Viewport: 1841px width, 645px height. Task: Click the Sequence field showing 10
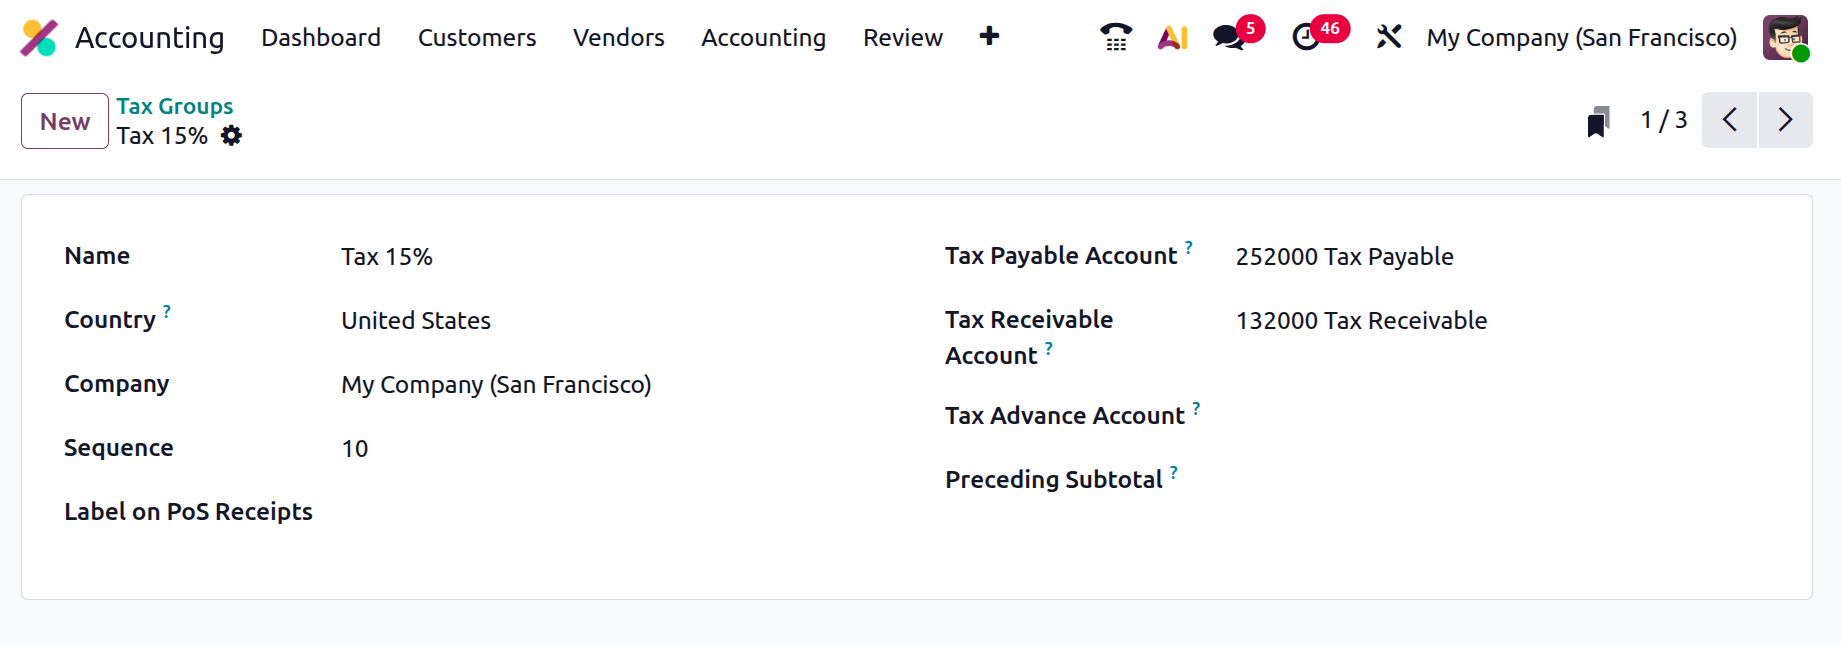tap(600, 449)
